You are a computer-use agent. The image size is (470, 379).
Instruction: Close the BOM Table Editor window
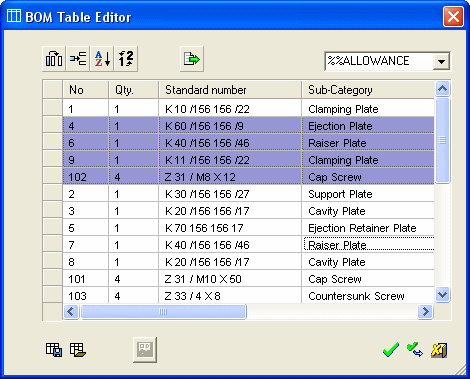(453, 16)
